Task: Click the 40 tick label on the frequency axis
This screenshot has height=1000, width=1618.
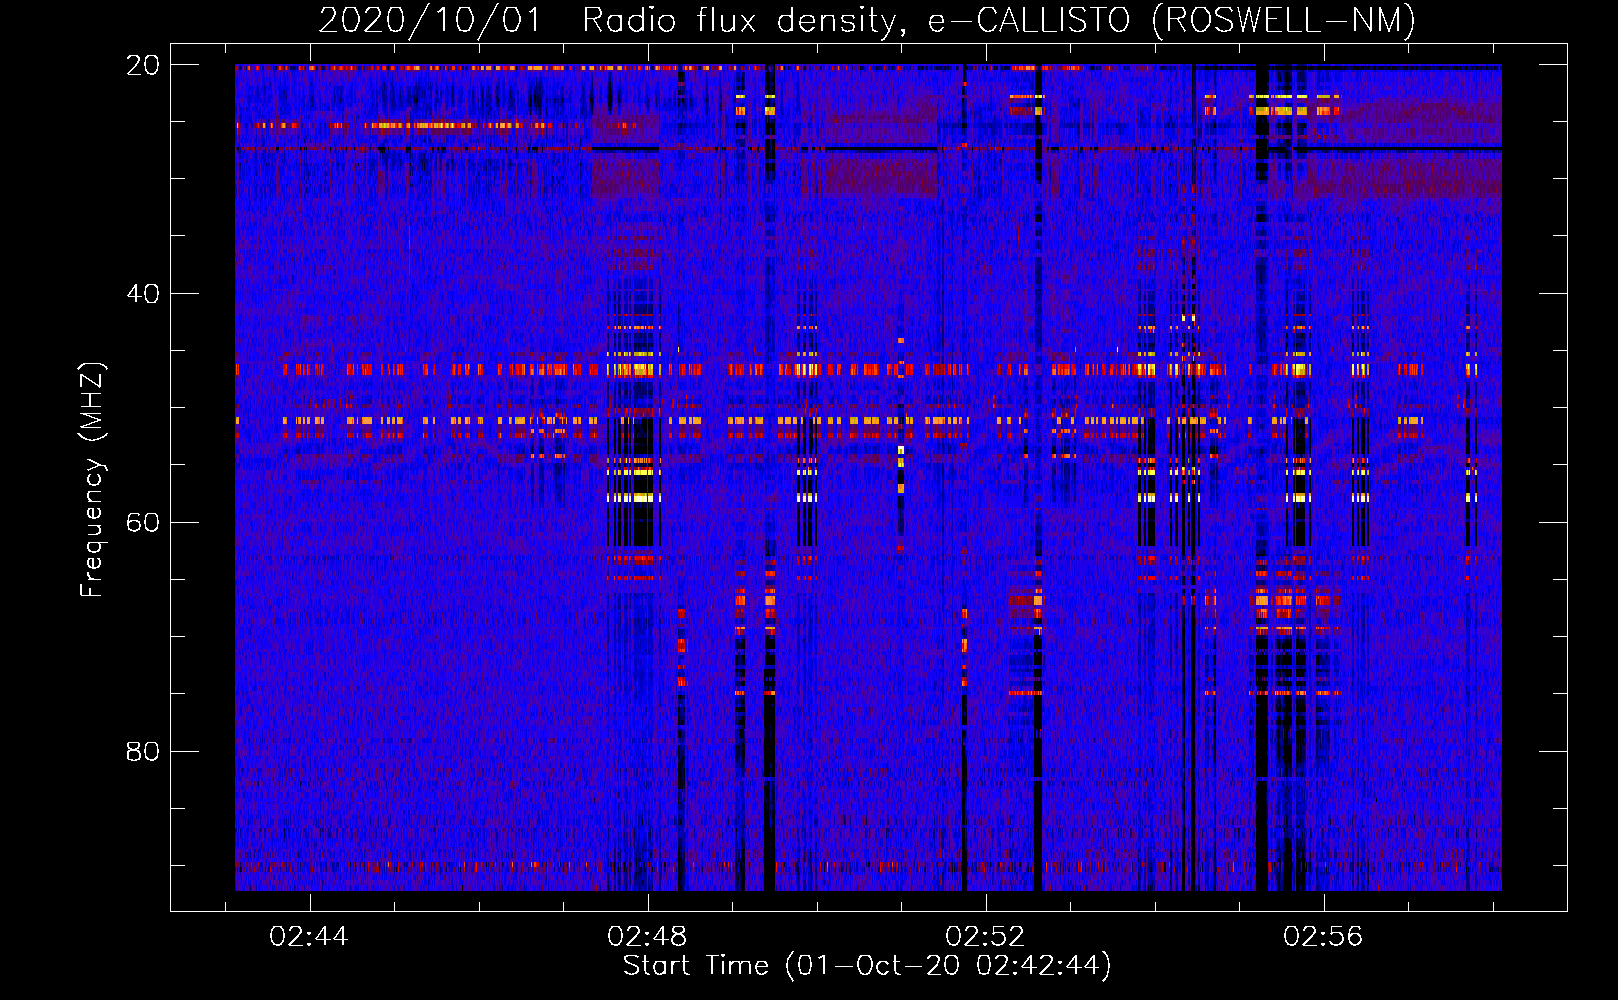Action: [x=143, y=294]
